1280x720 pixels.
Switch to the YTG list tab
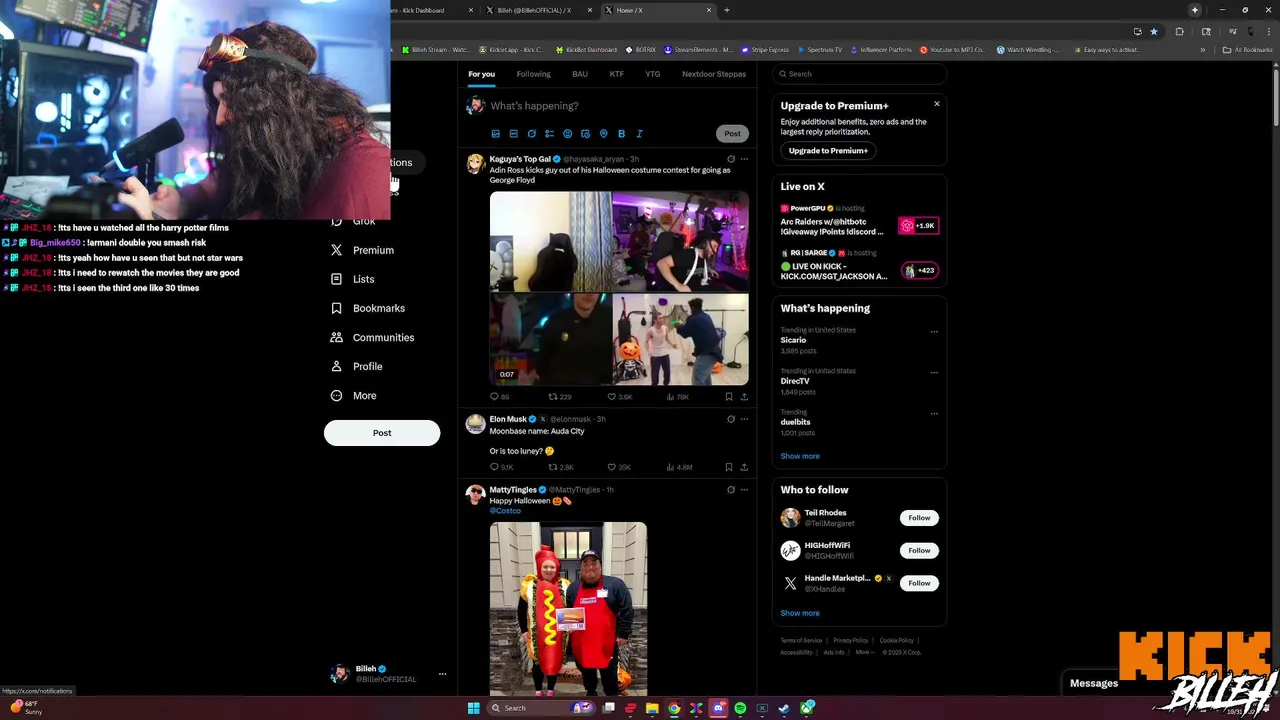pos(653,74)
